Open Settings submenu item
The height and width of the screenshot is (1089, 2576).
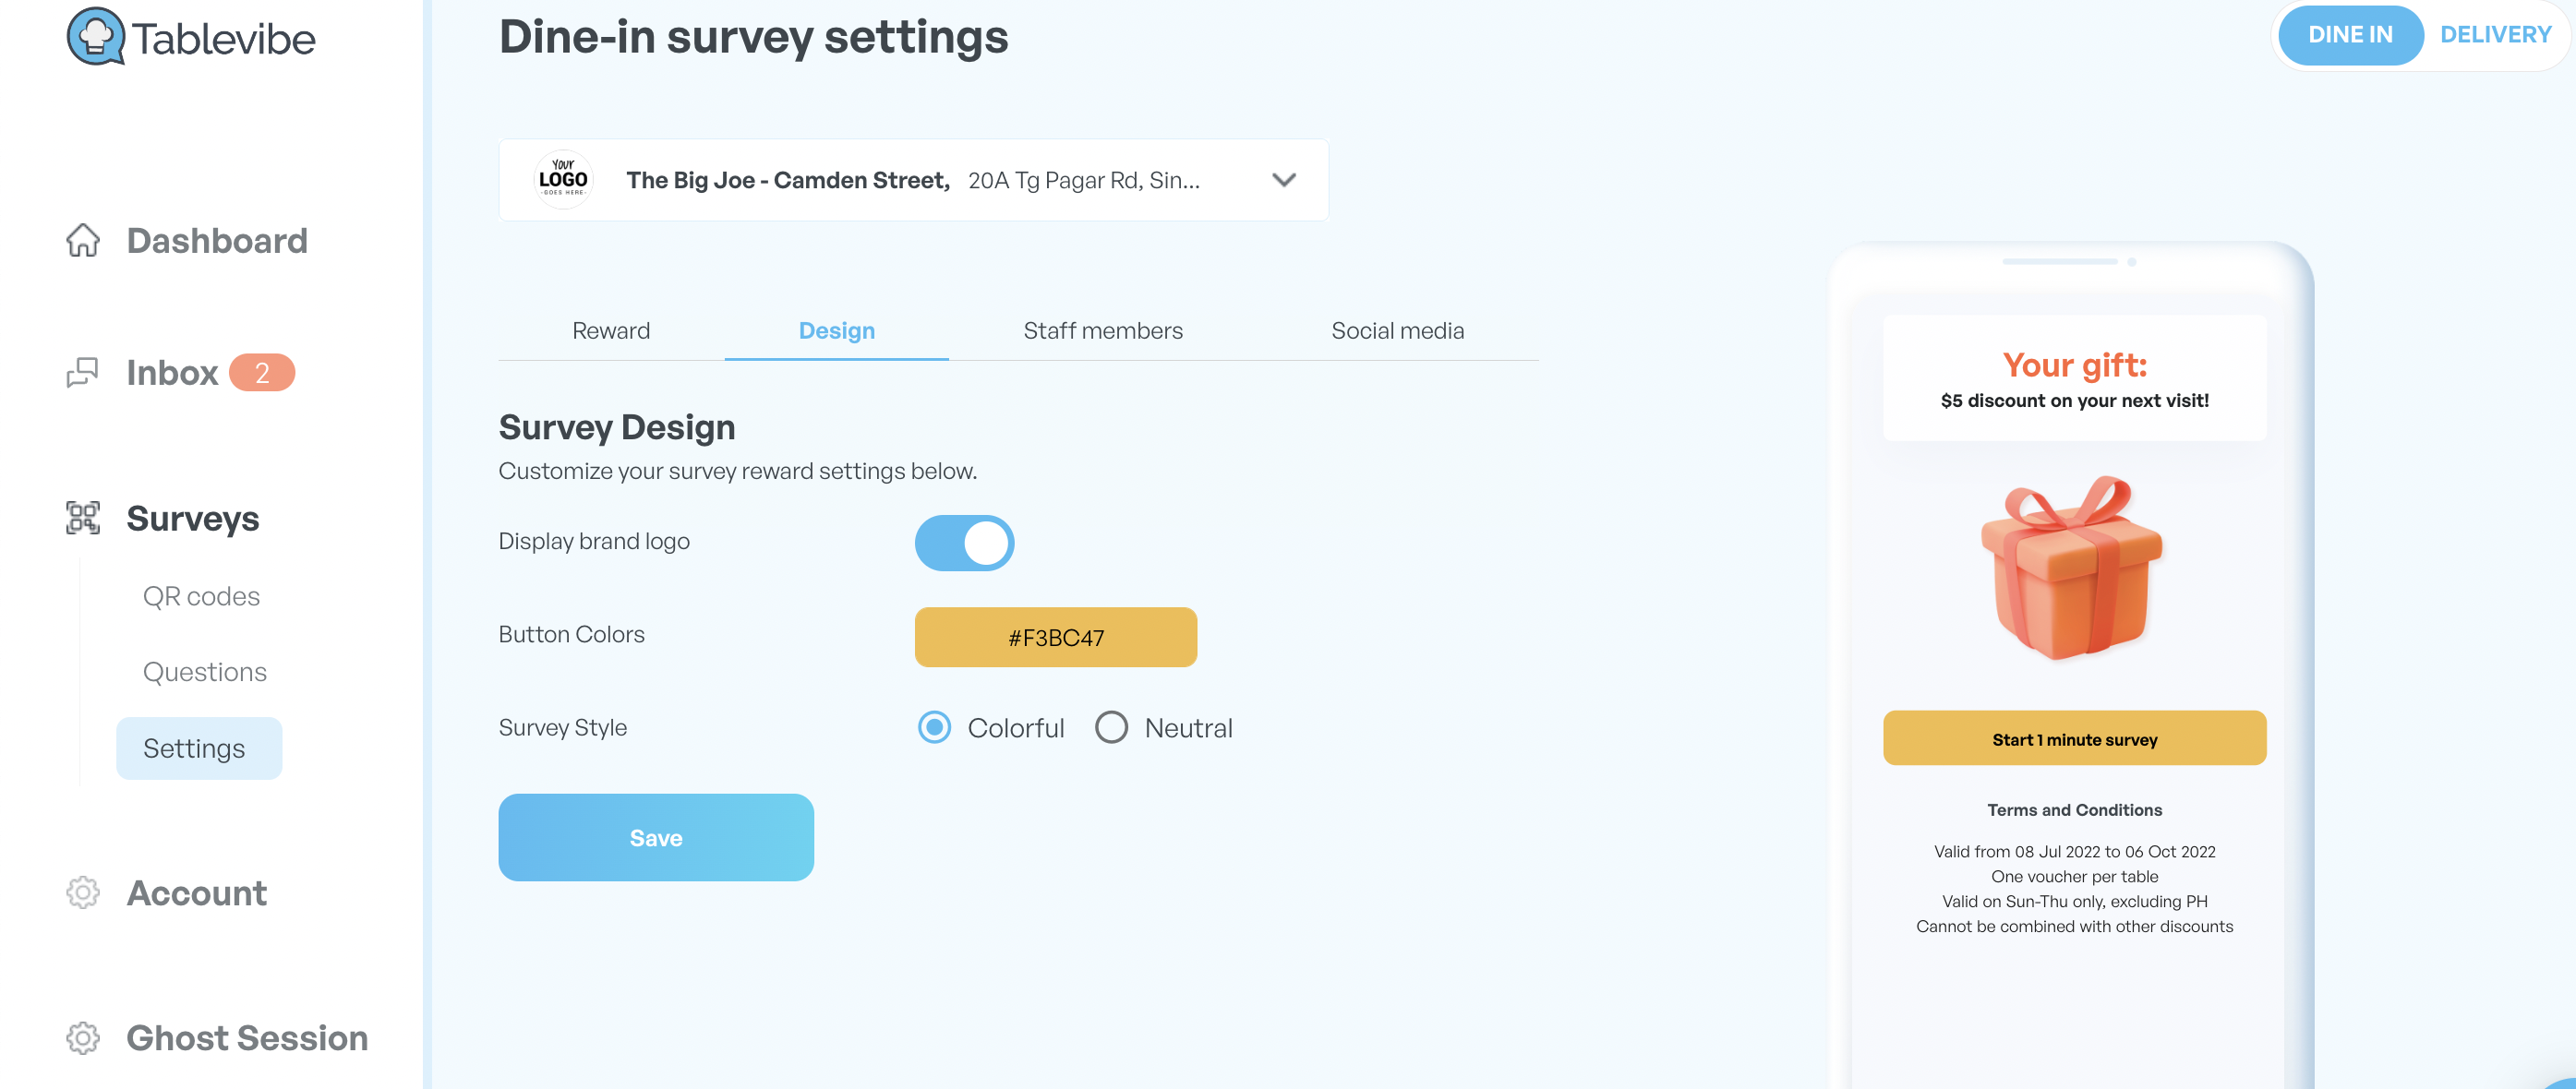[x=199, y=748]
